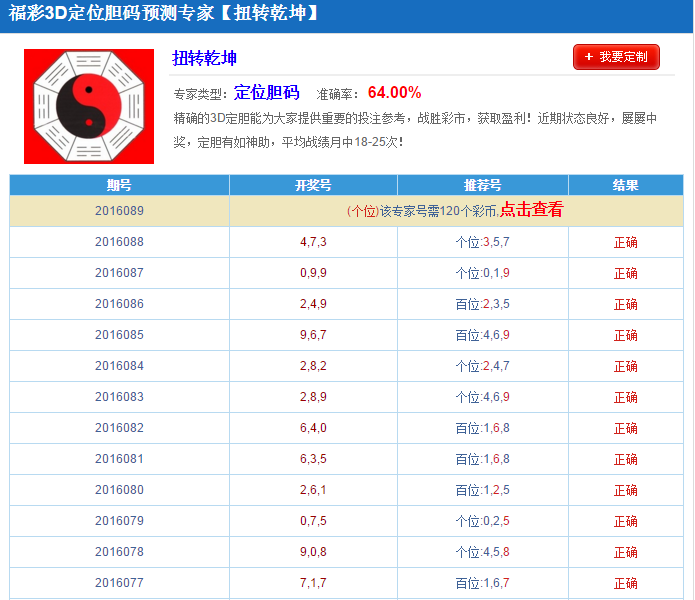Click the 我要定制 red button
695x600 pixels.
click(616, 57)
